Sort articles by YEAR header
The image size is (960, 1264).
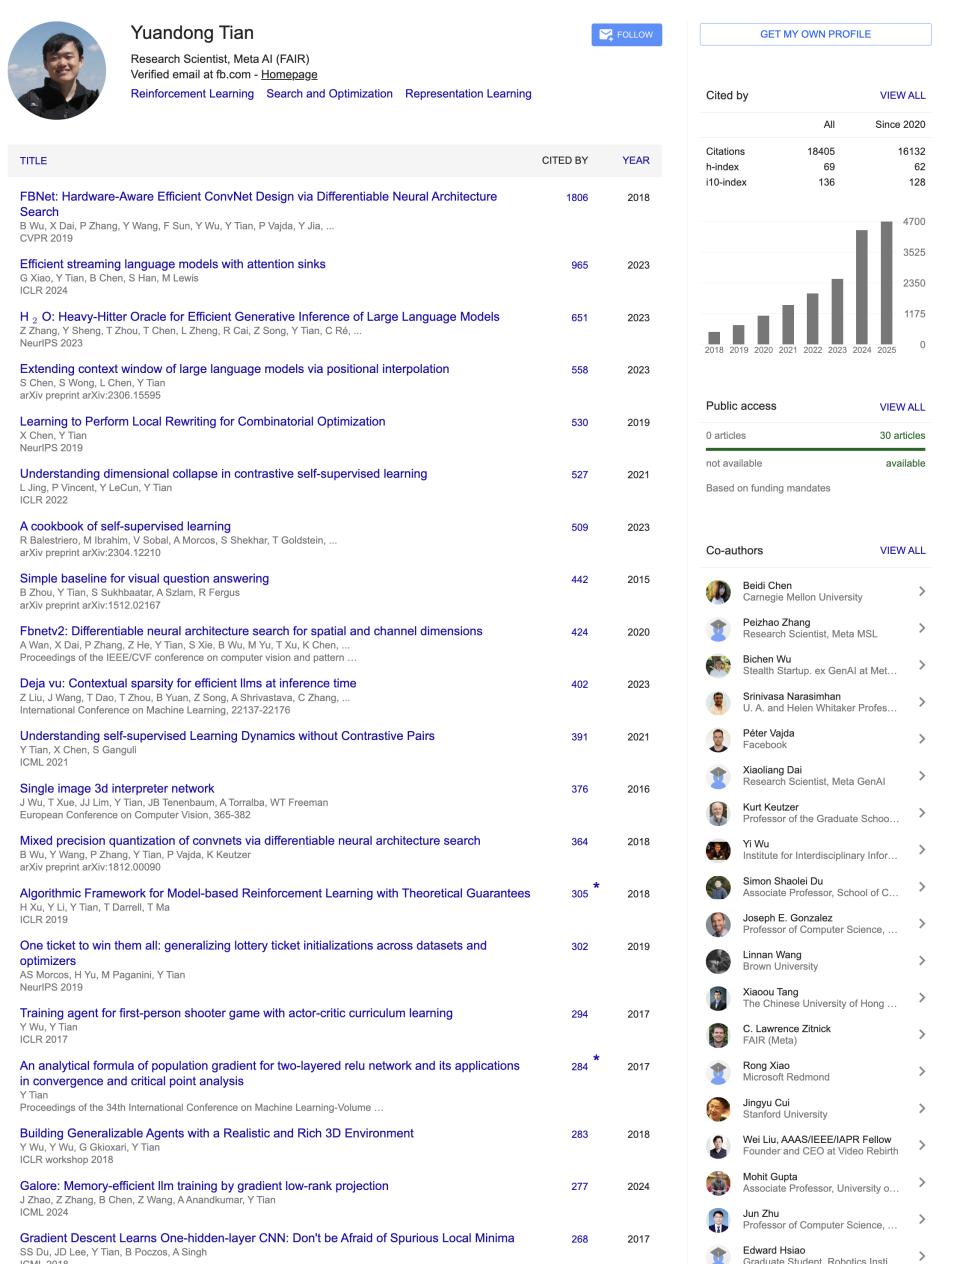(636, 161)
